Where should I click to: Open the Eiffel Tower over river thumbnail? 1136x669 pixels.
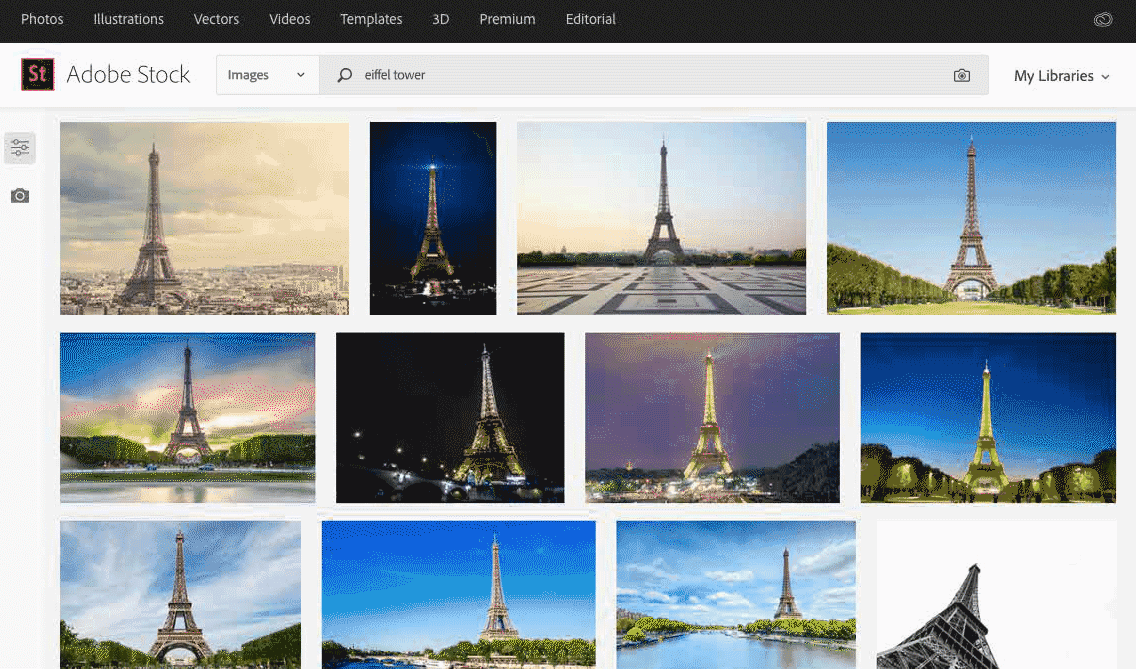736,595
